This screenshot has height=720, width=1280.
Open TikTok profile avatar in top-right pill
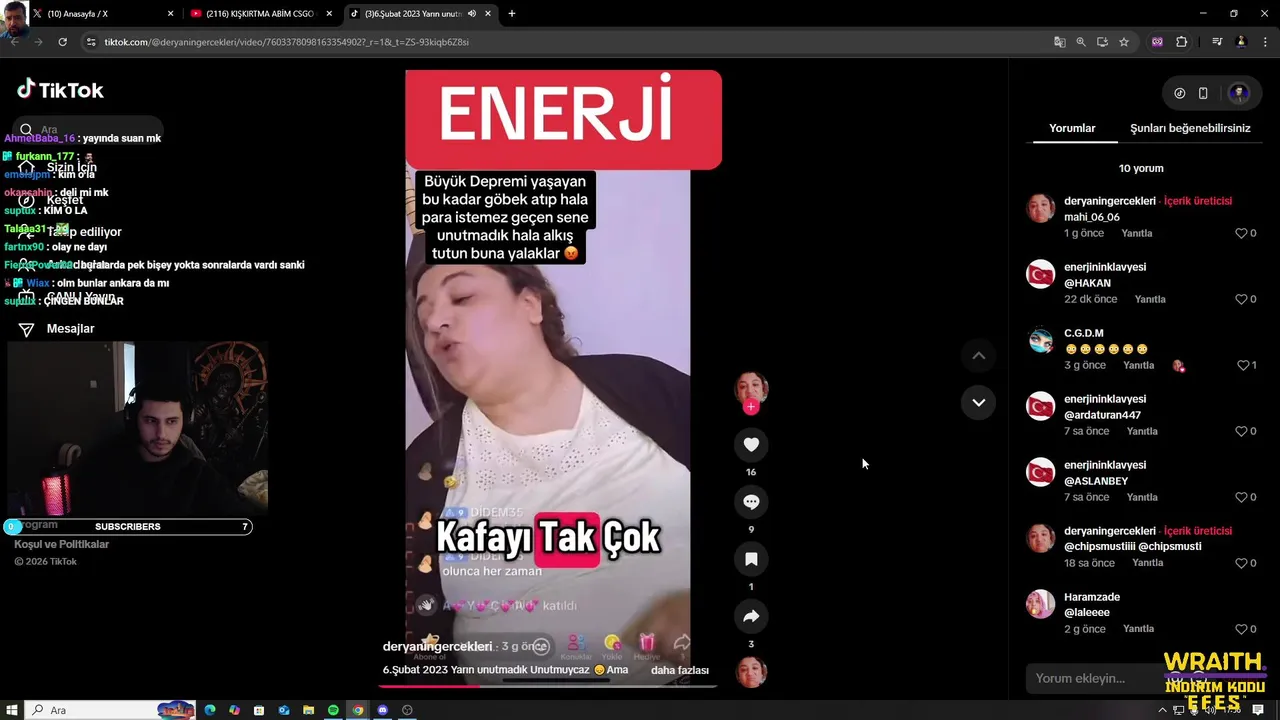coord(1239,93)
